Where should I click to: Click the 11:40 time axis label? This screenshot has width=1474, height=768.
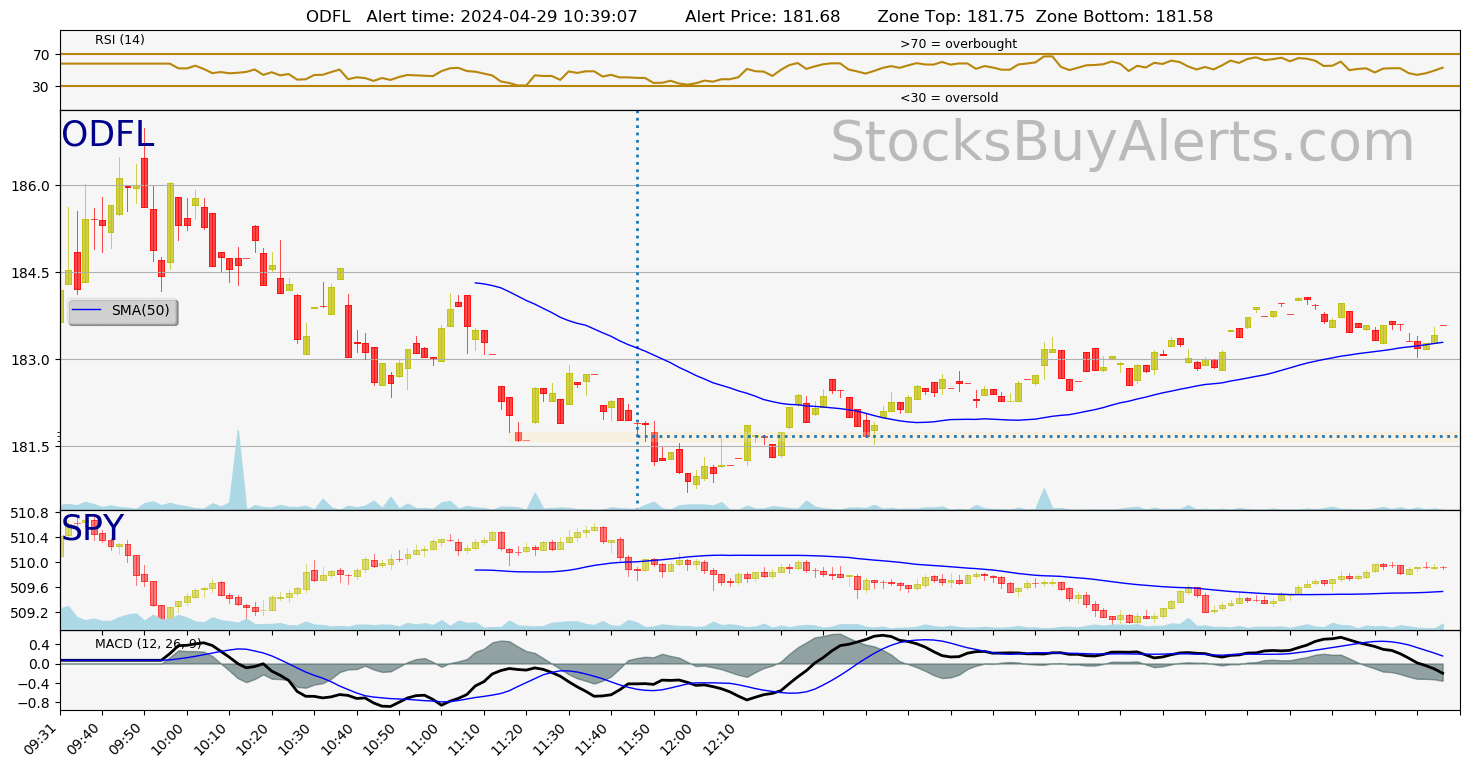click(x=593, y=737)
